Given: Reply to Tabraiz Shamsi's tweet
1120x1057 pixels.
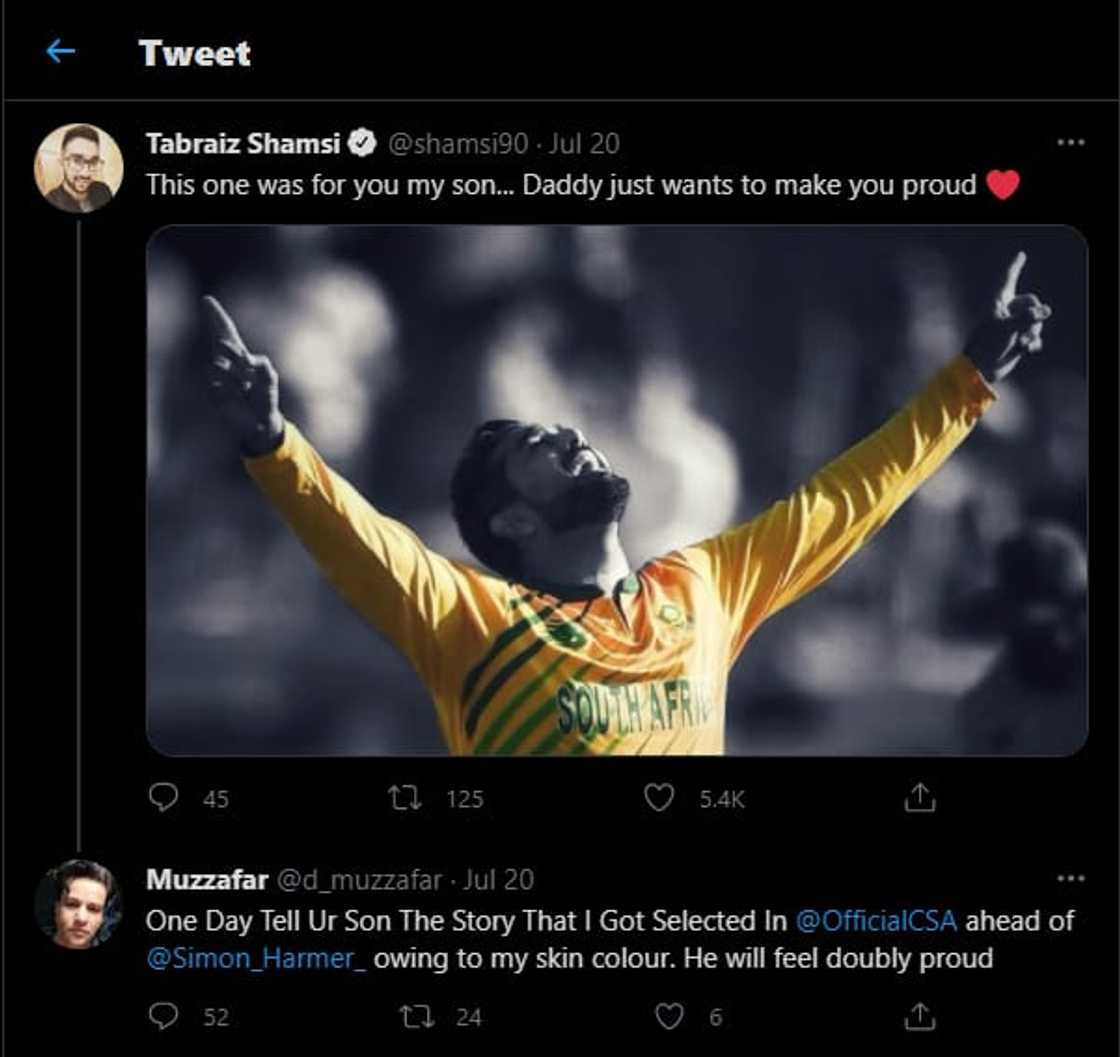Looking at the screenshot, I should pyautogui.click(x=163, y=797).
